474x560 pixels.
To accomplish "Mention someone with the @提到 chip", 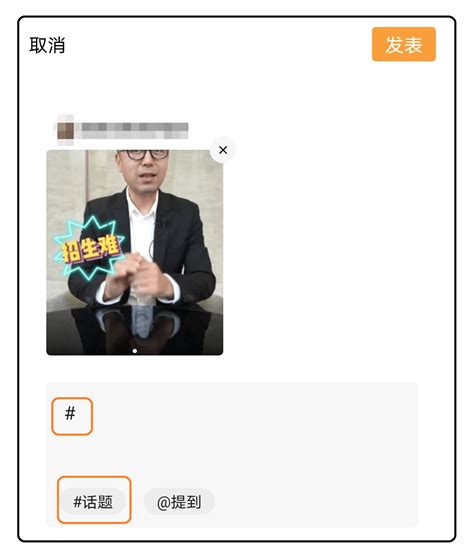I will [179, 502].
